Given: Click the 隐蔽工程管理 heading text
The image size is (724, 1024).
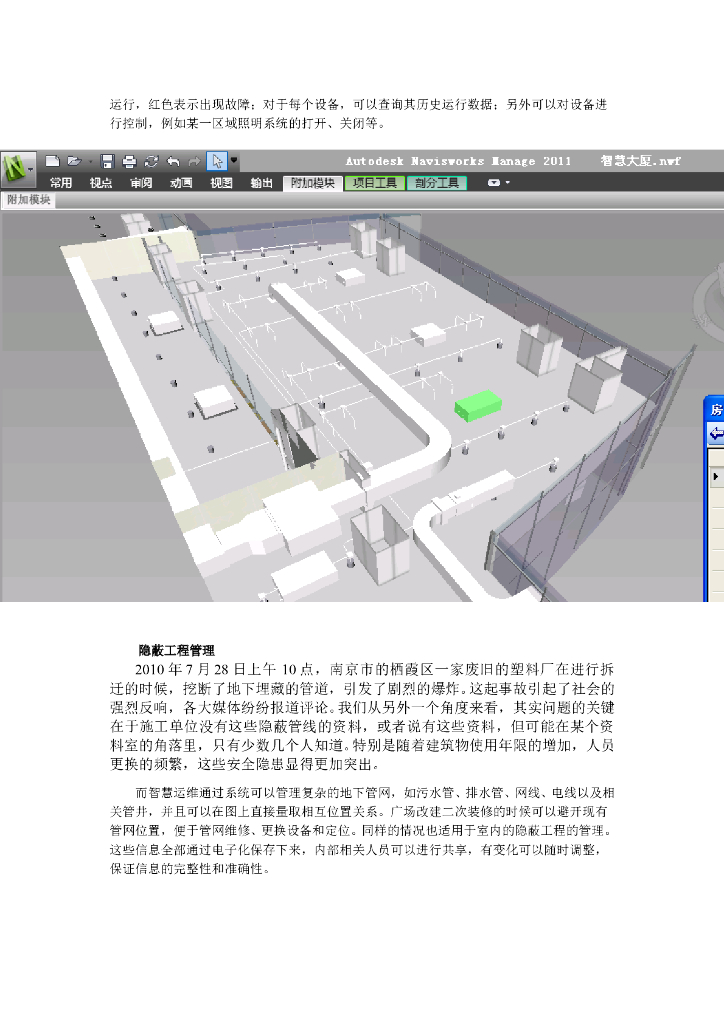Looking at the screenshot, I should [176, 650].
